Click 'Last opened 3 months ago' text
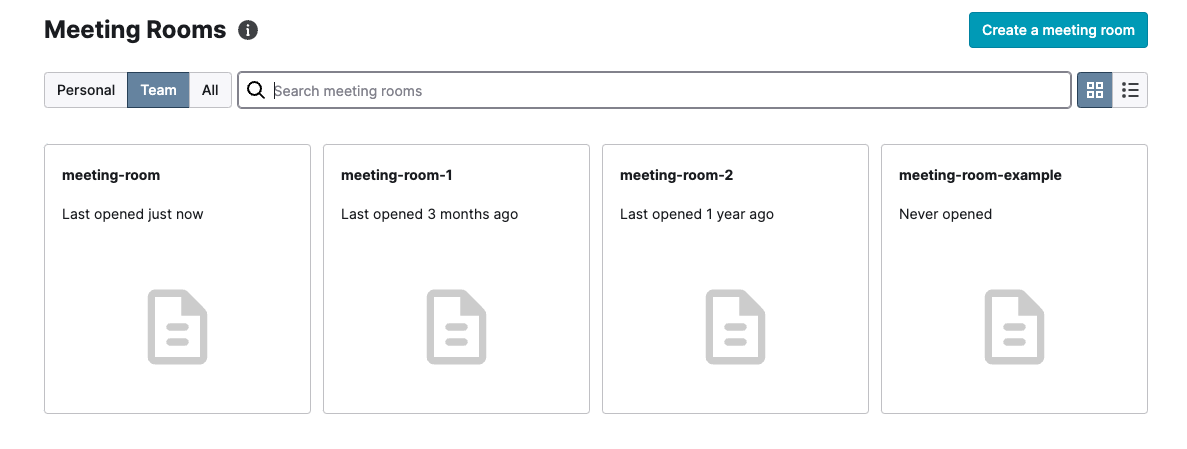Screen dimensions: 1187x449 (429, 214)
